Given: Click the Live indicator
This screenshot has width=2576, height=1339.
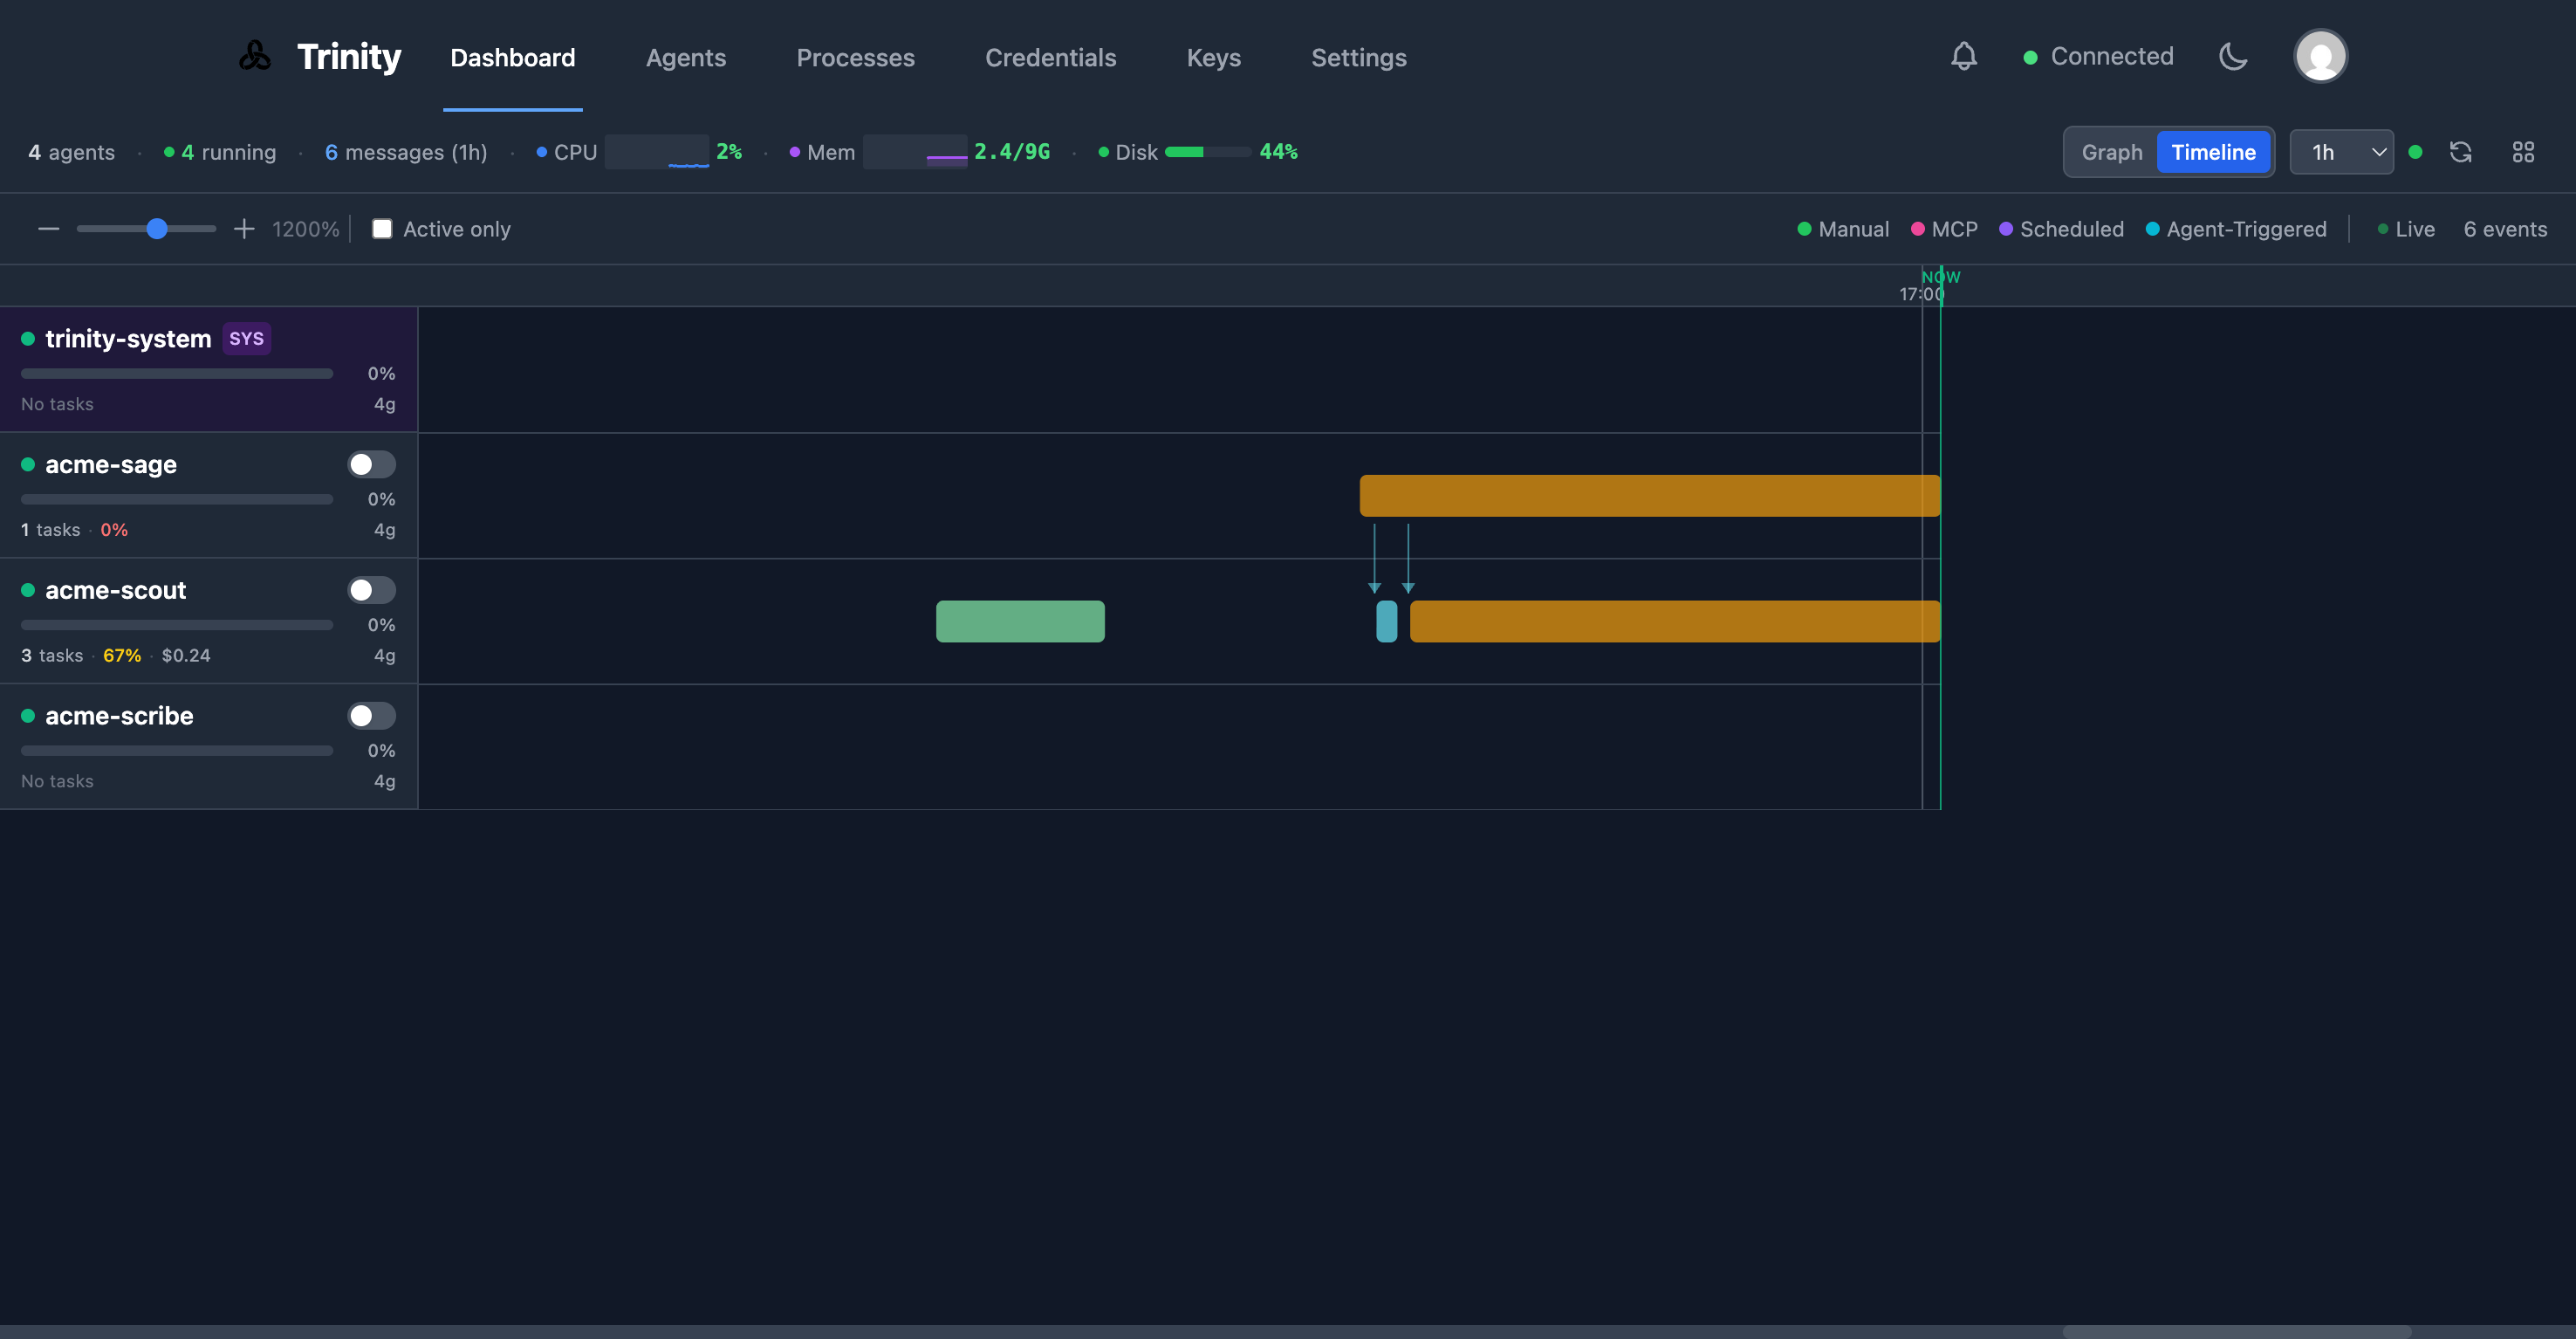Looking at the screenshot, I should 2407,229.
